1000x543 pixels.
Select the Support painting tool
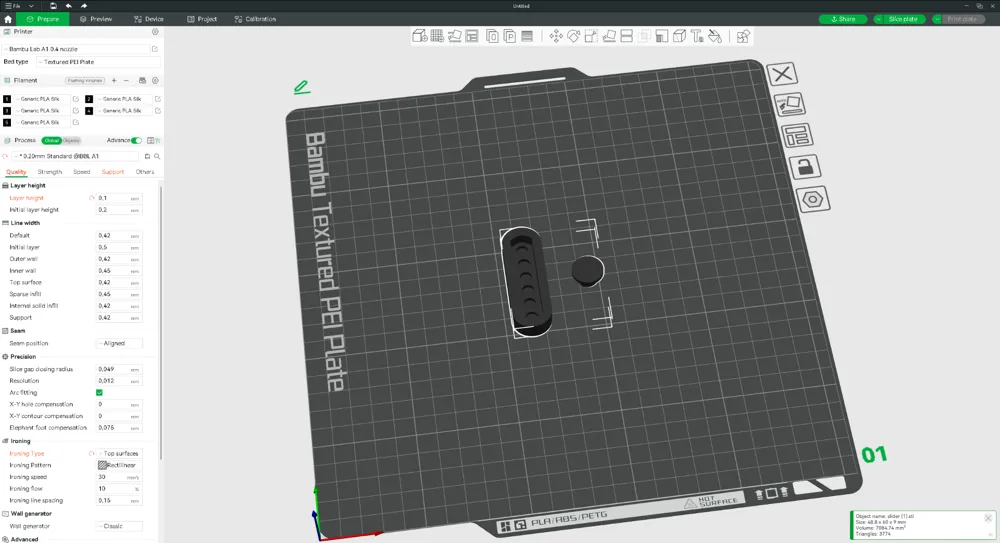point(661,36)
